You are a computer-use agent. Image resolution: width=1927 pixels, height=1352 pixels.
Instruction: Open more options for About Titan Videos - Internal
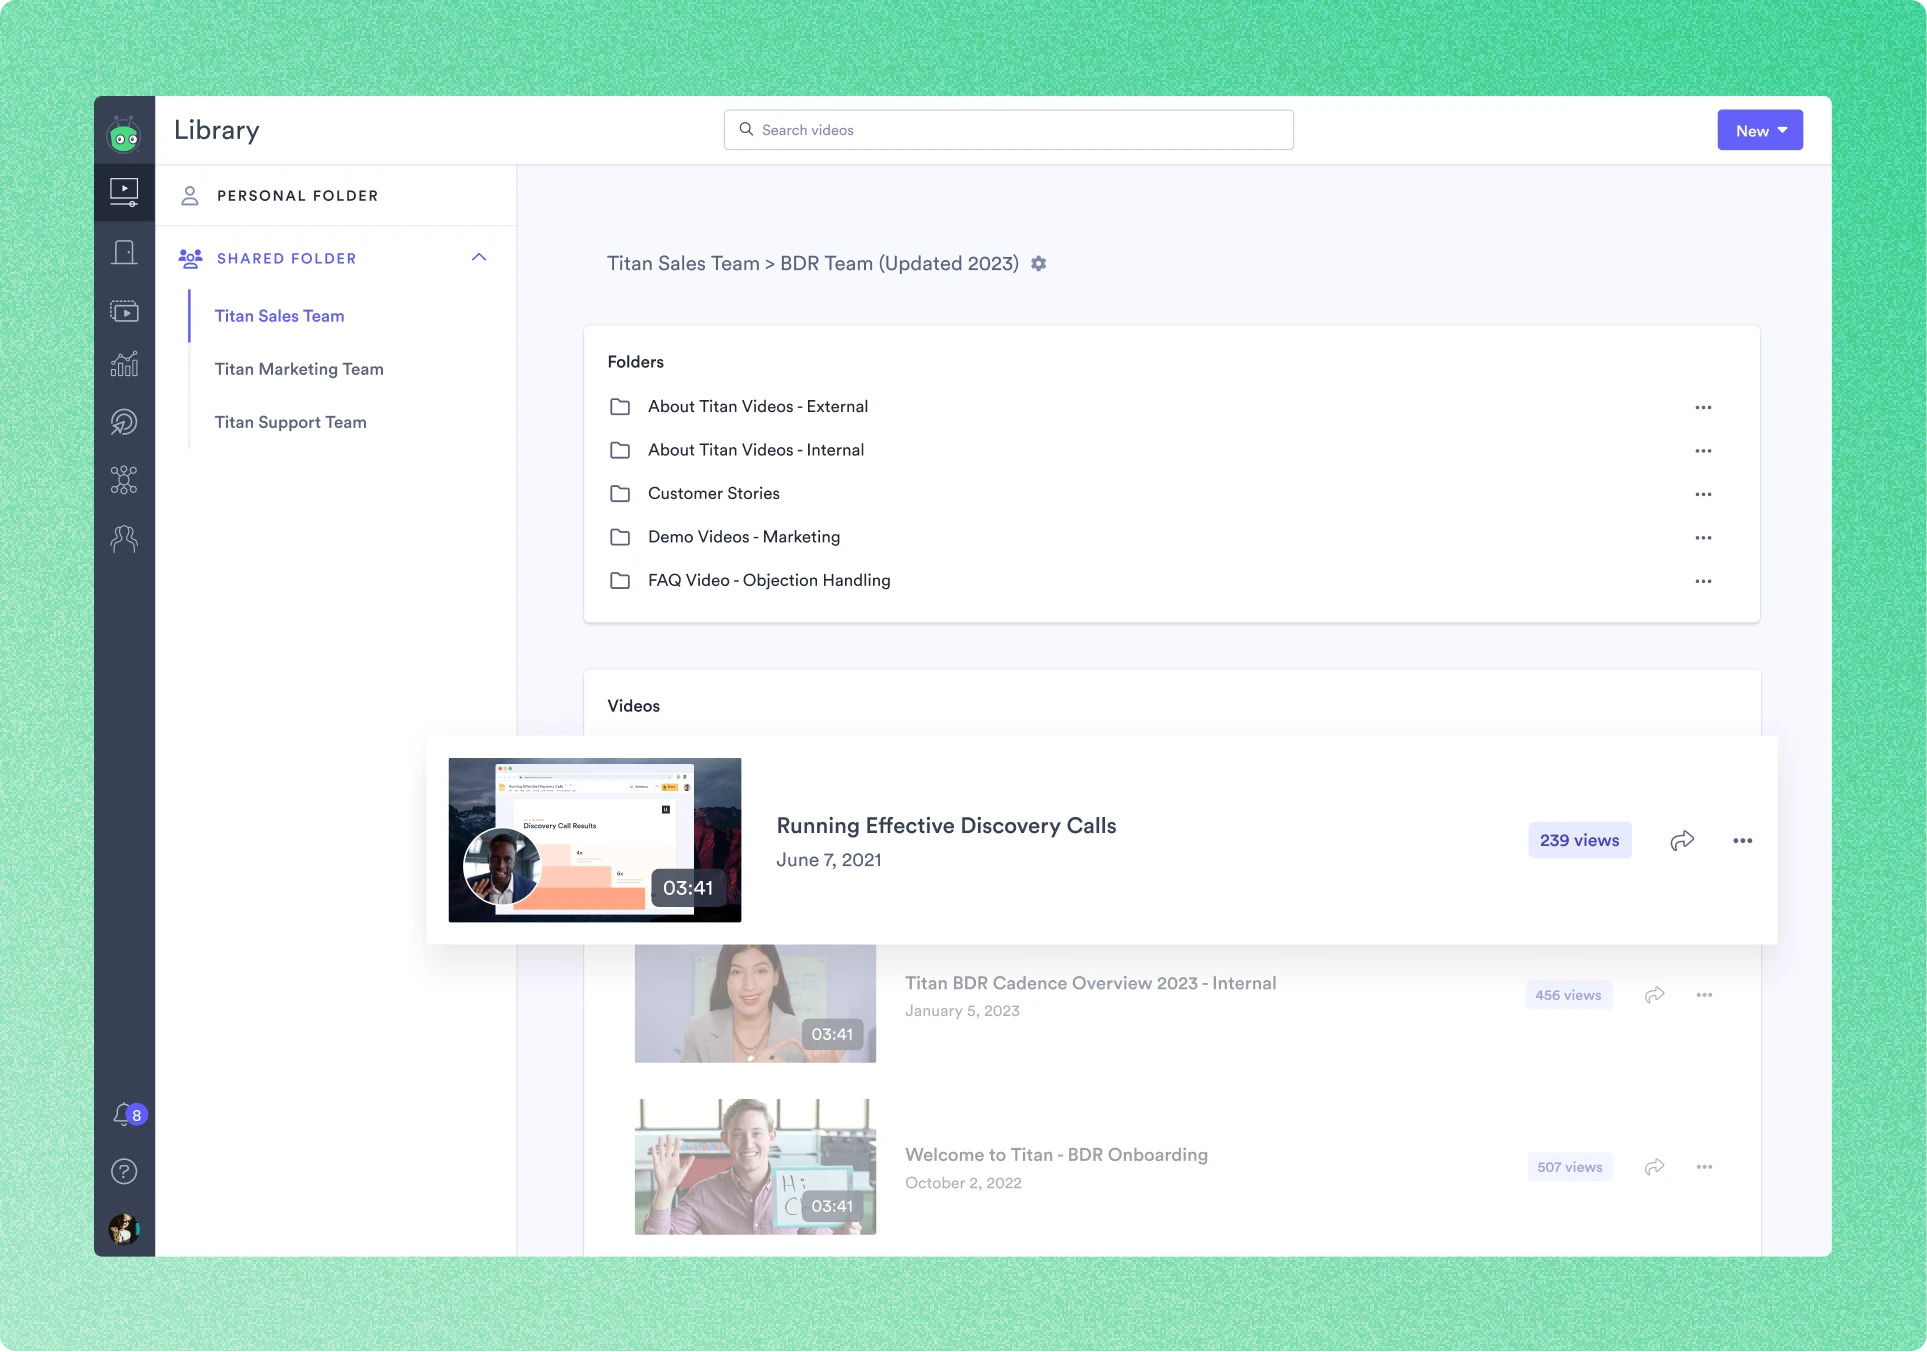click(1704, 451)
